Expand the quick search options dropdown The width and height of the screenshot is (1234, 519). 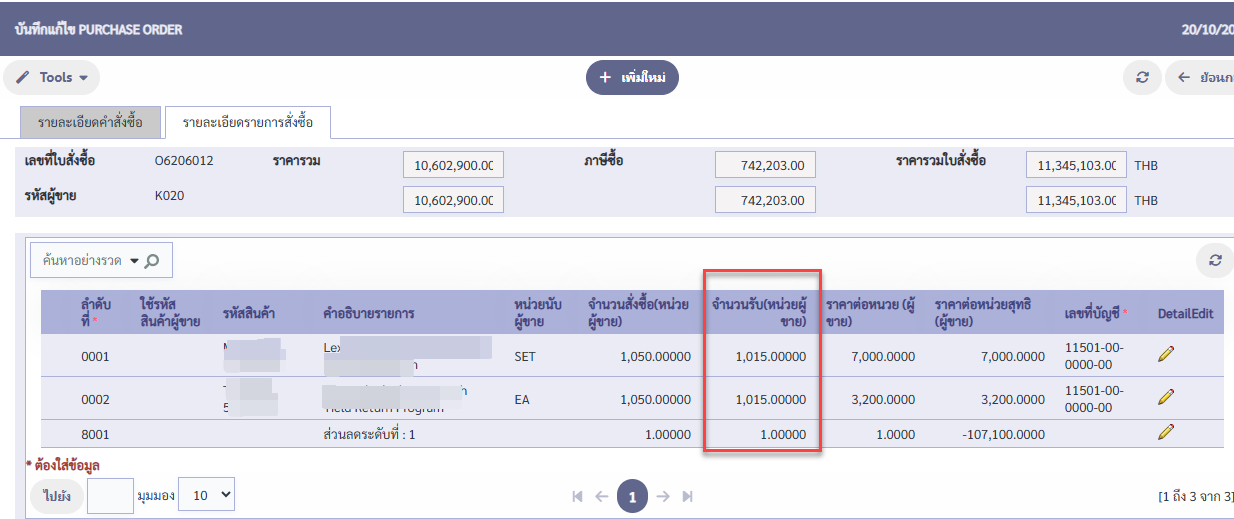point(134,260)
